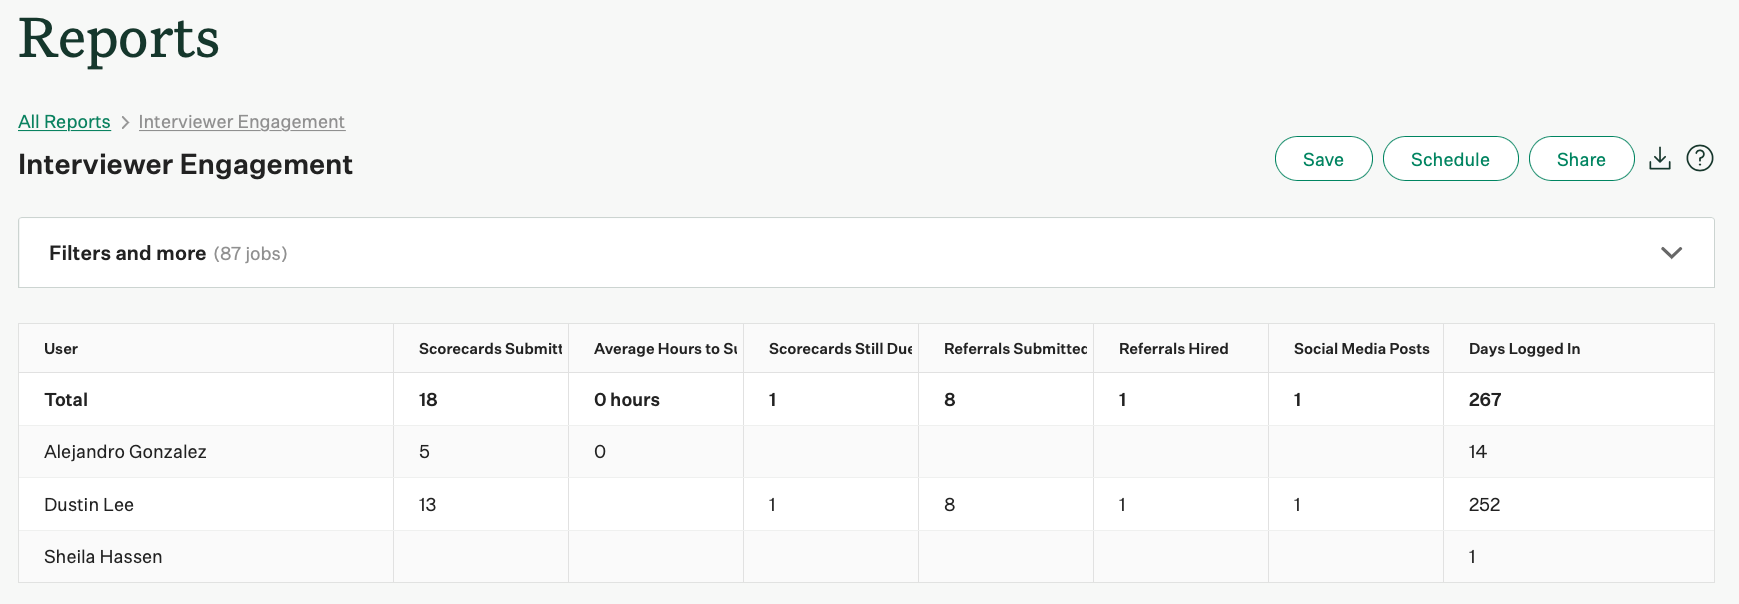Select Sheila Hassen row
The image size is (1739, 604).
(866, 557)
